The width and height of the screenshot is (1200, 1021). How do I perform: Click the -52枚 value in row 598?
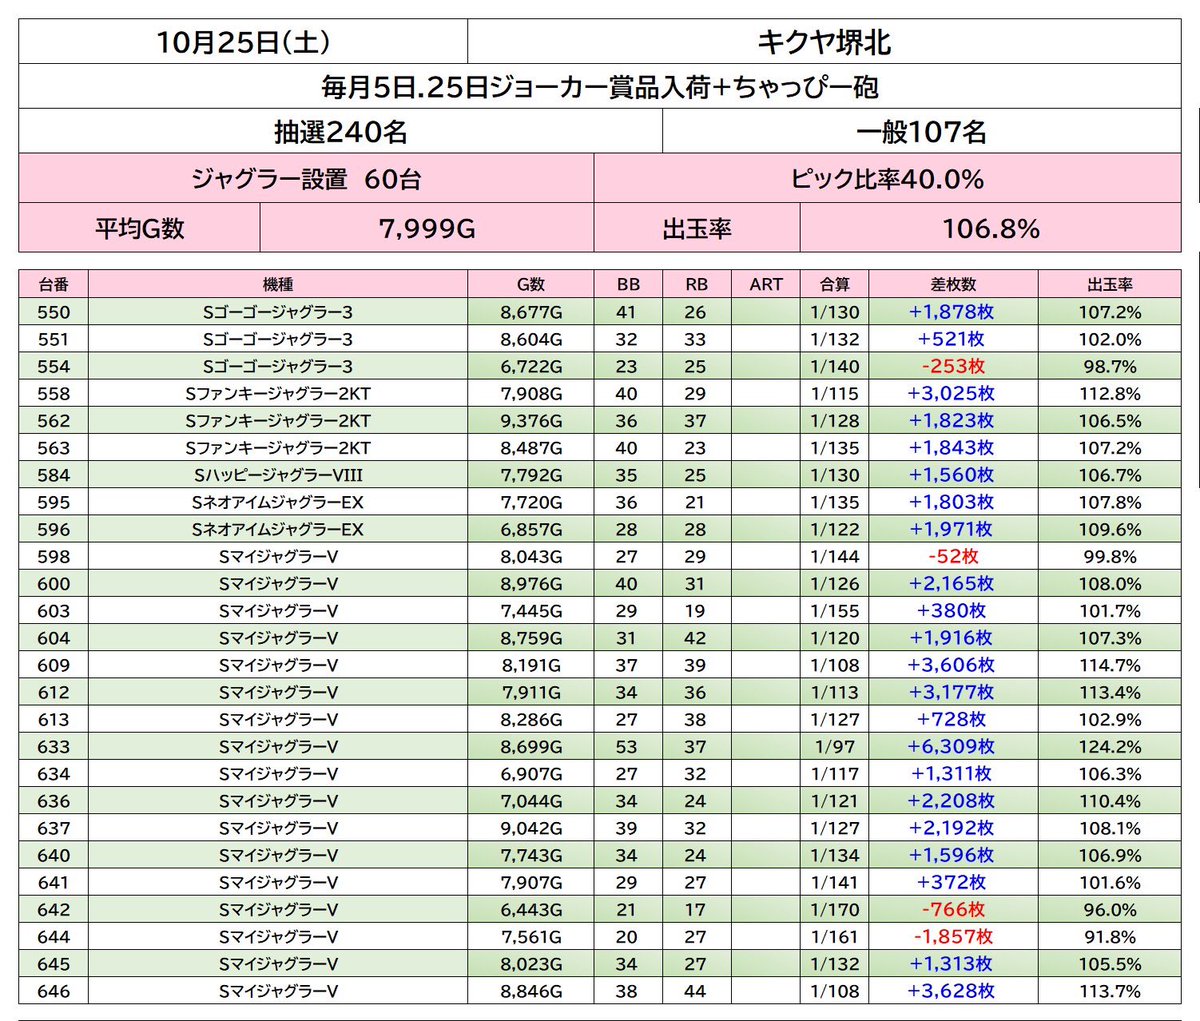point(953,556)
